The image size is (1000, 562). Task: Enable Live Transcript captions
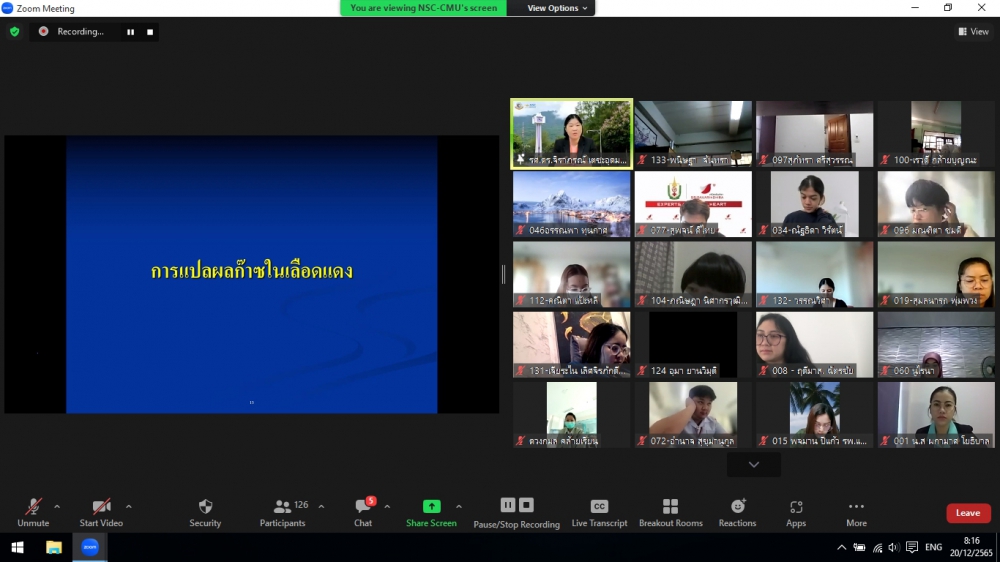click(599, 507)
